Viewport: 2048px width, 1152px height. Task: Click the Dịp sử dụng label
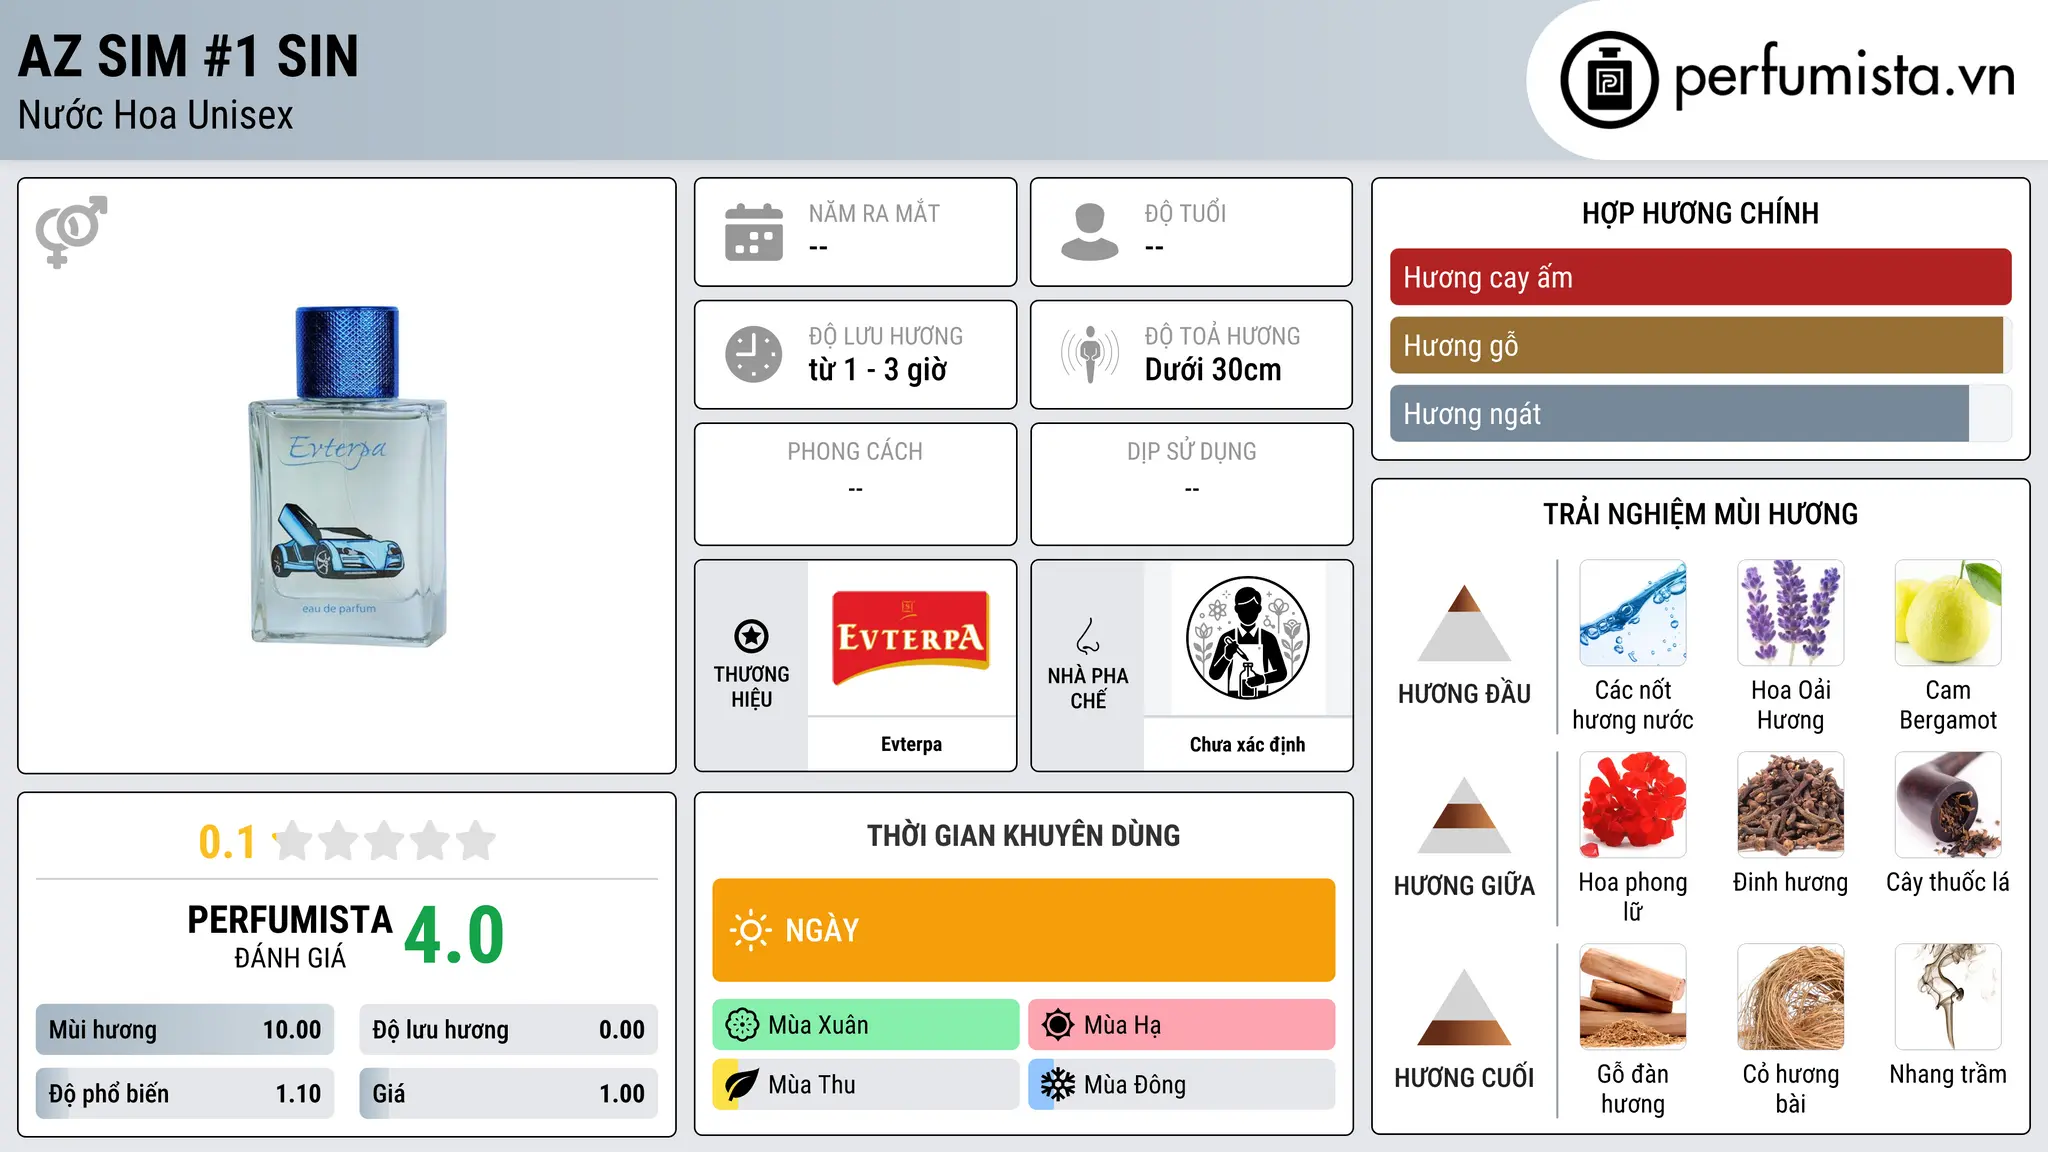1191,452
